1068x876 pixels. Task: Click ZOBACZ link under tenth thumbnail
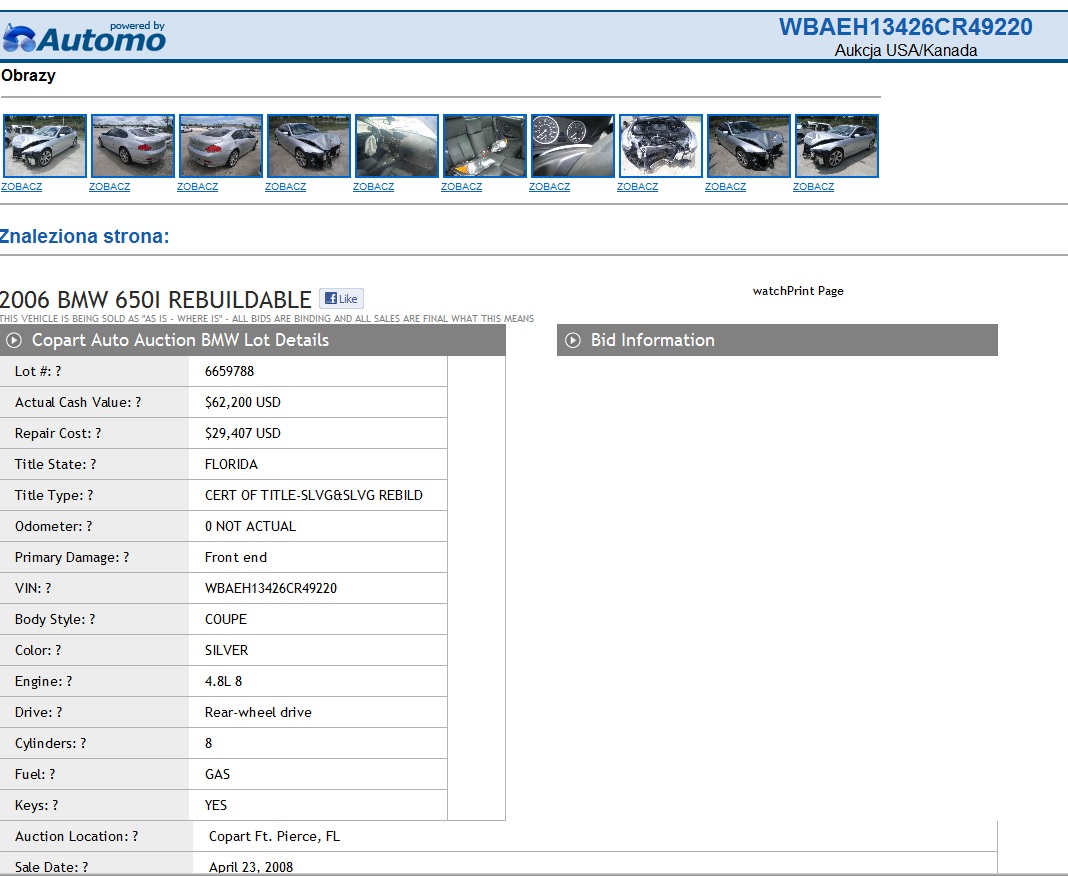tap(813, 187)
